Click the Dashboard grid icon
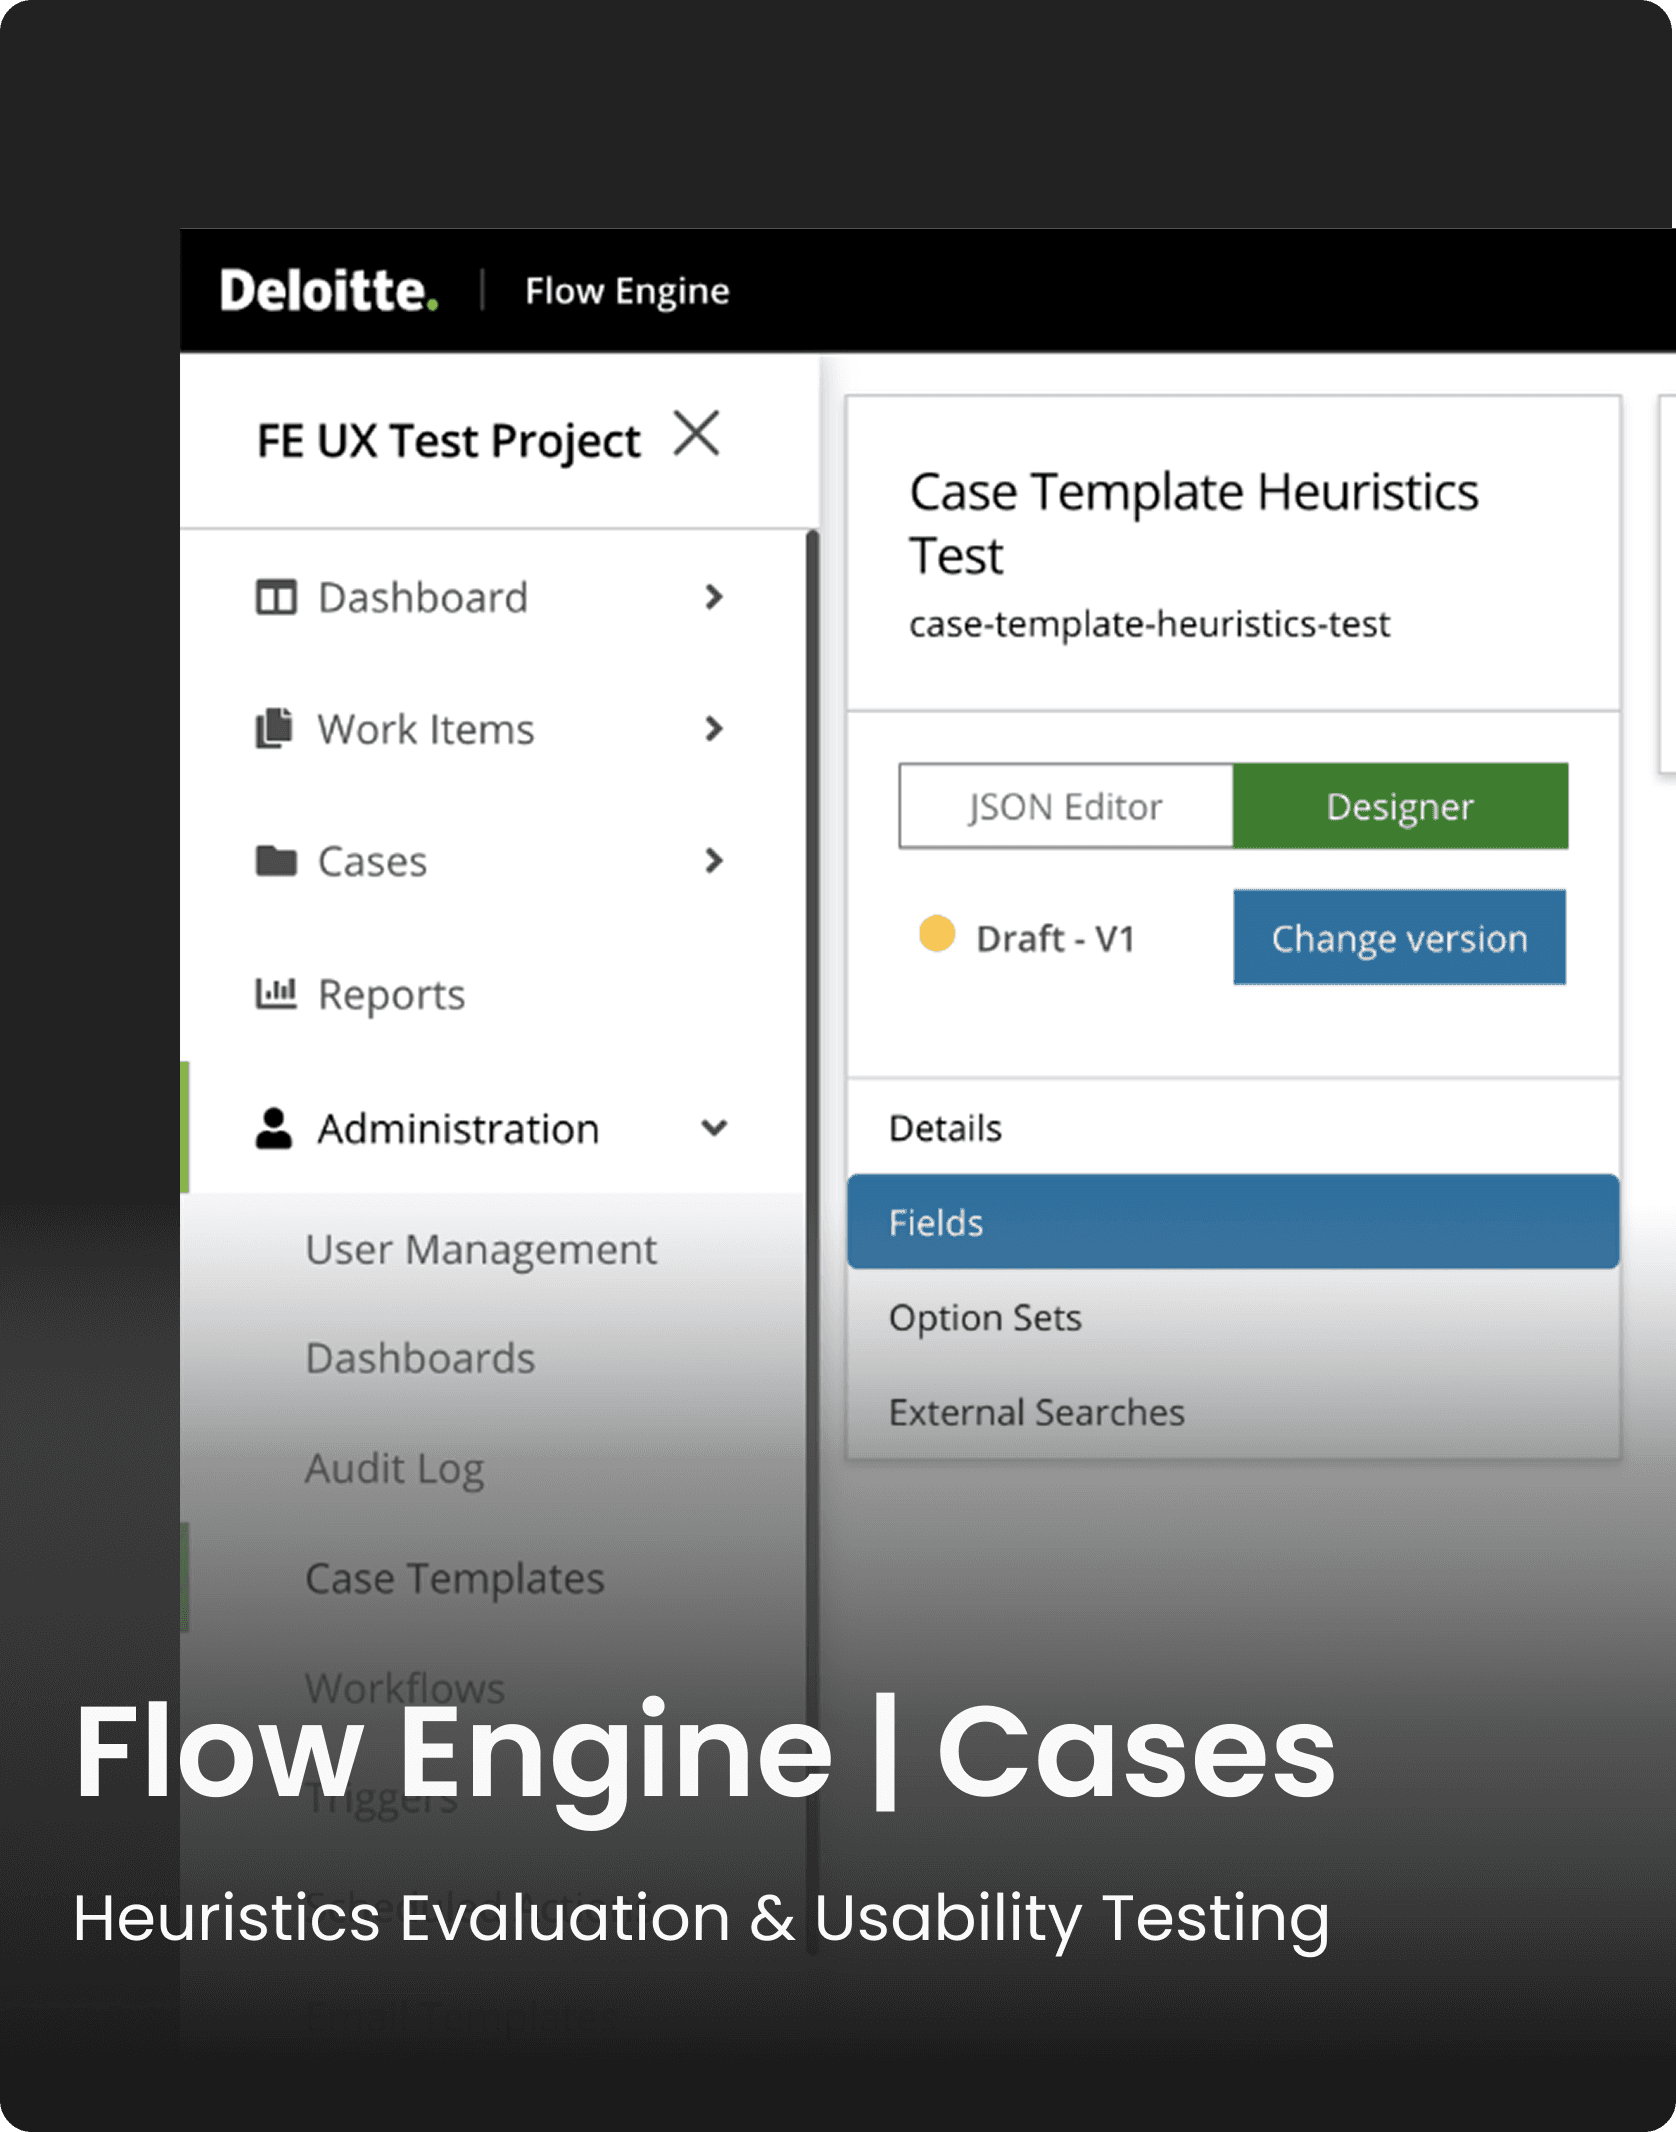Viewport: 1676px width, 2132px height. (x=276, y=598)
